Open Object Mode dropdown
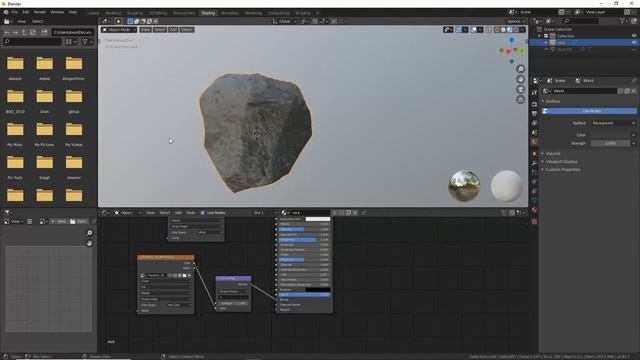Viewport: 640px width, 360px height. coord(119,30)
